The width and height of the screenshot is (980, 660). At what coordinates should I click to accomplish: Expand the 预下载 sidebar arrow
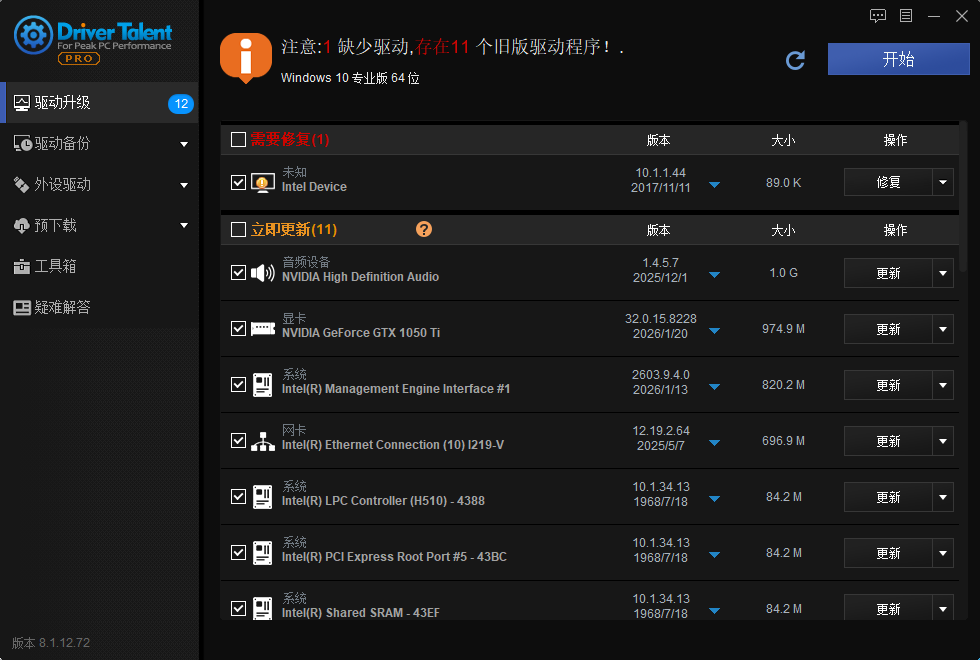coord(184,225)
